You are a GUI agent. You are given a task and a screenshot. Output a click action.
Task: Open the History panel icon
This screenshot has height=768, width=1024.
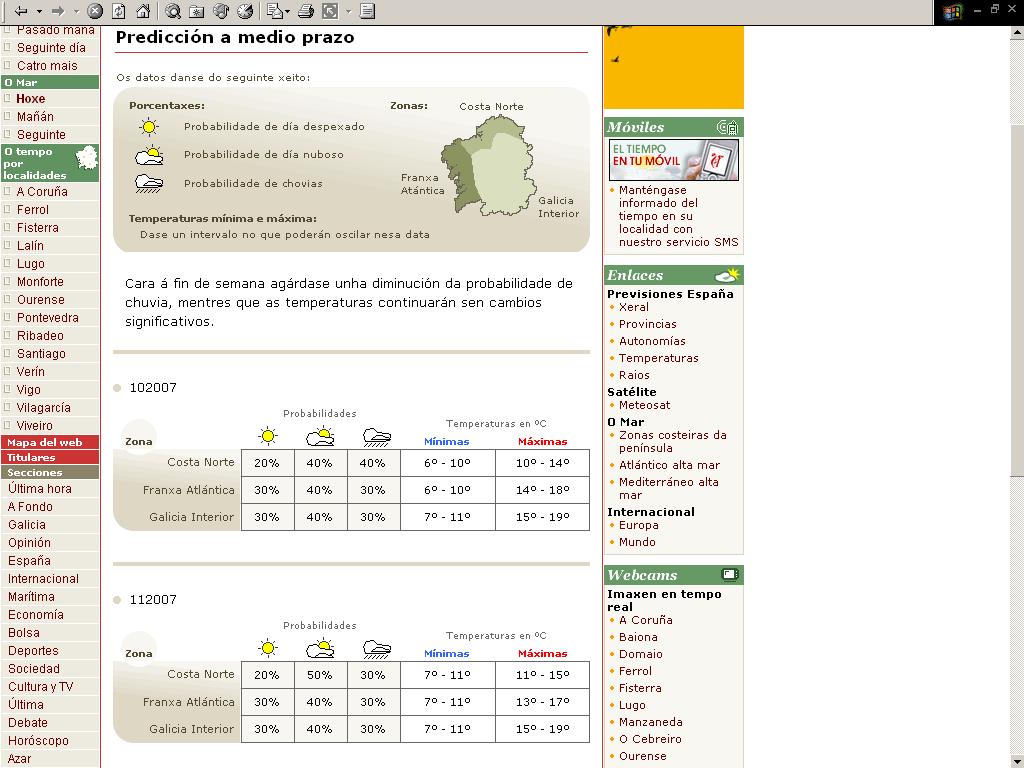coord(245,11)
